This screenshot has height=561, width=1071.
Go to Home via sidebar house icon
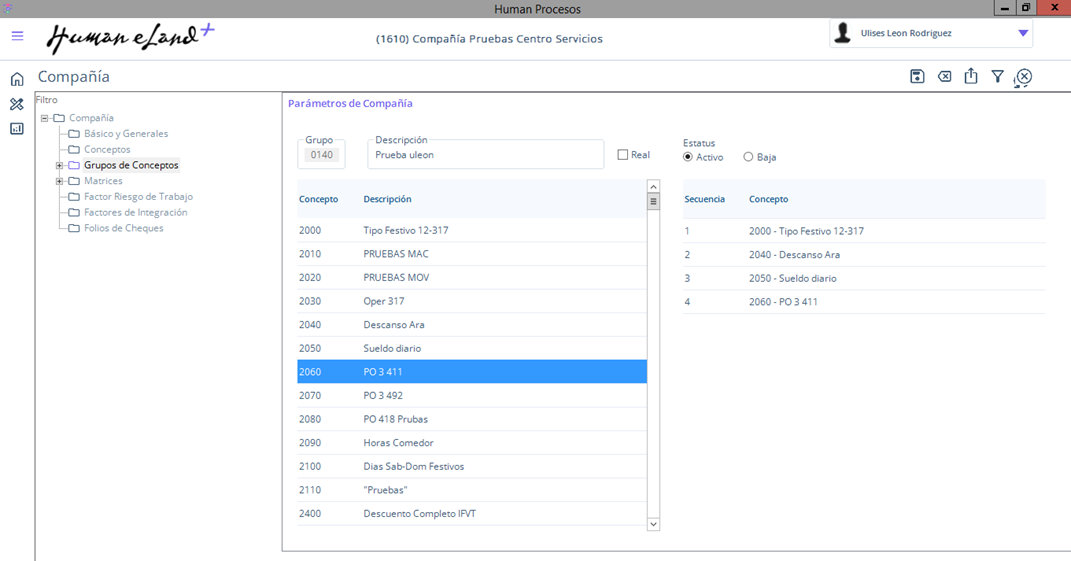(x=17, y=80)
